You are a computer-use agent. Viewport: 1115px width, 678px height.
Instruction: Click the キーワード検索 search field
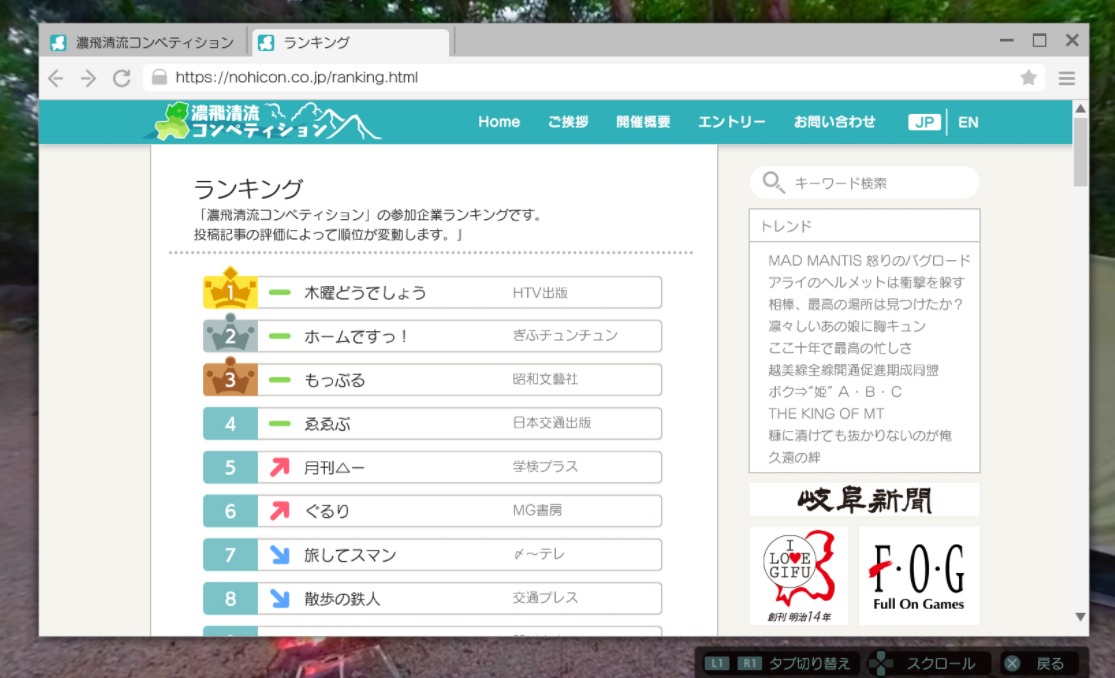875,183
